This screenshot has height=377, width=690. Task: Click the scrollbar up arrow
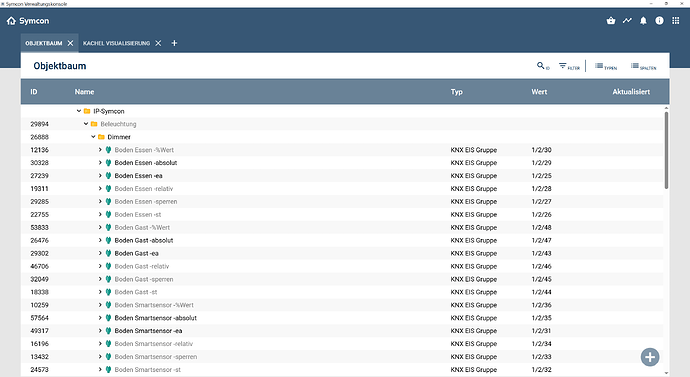666,108
